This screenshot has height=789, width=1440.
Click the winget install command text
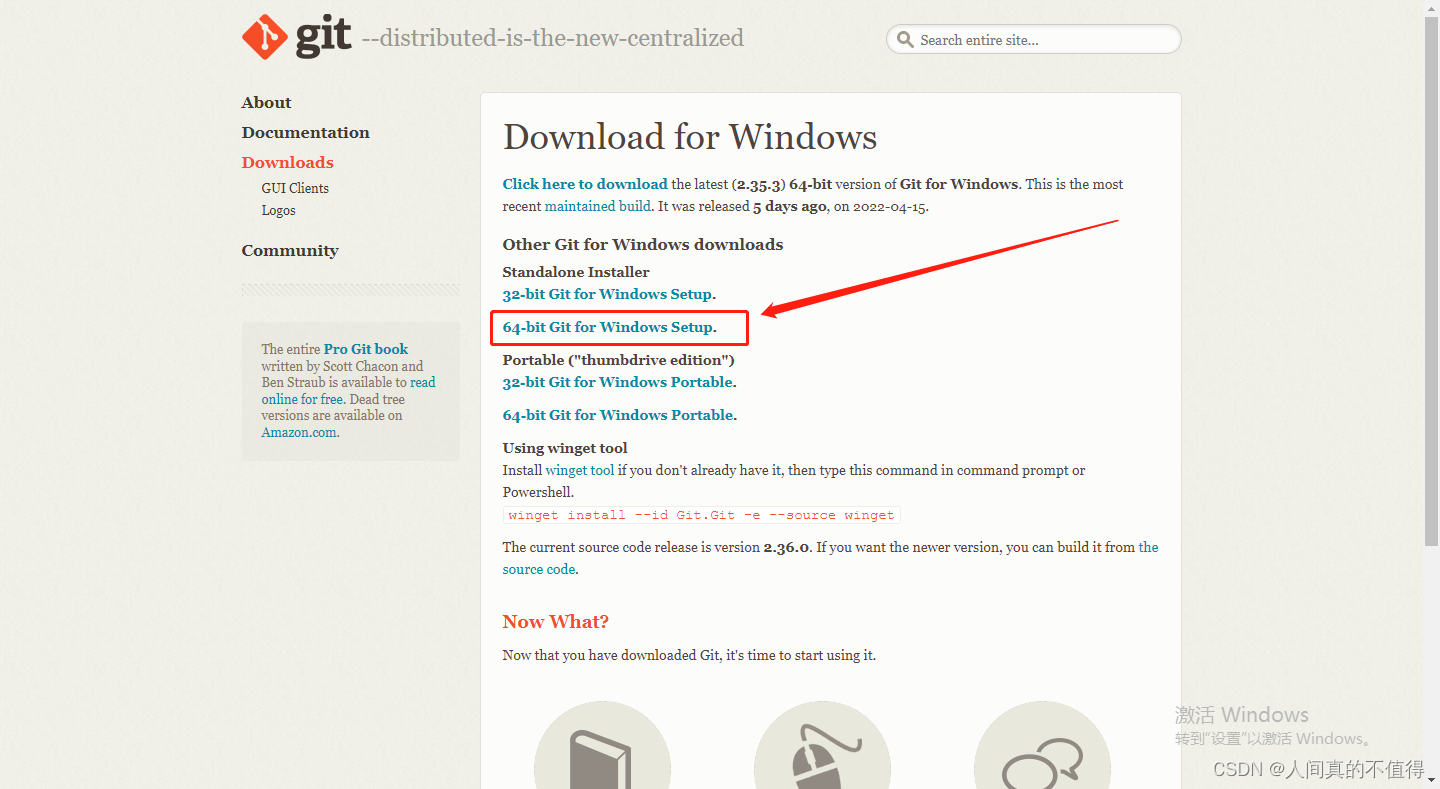pos(701,515)
